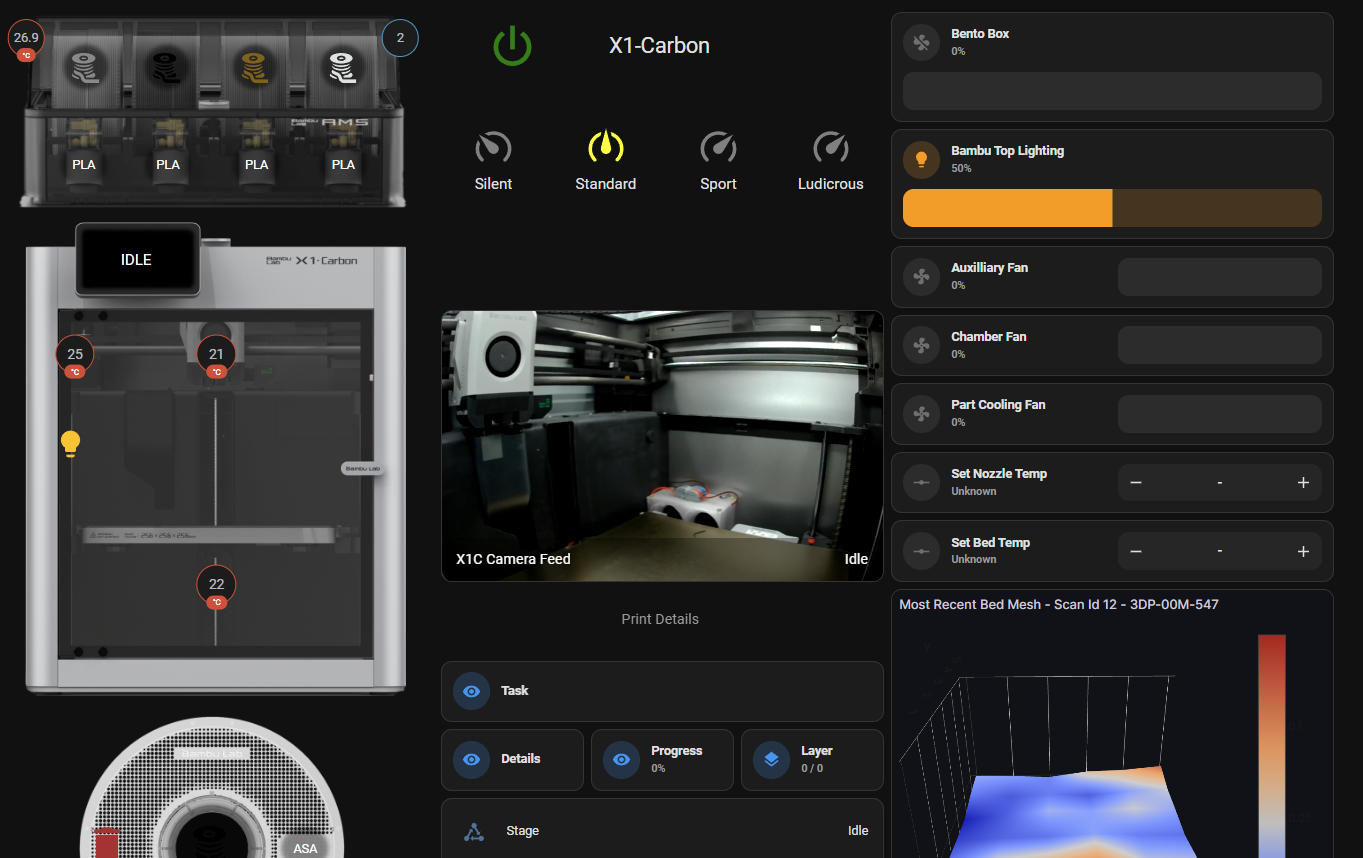Click the Most Recent Bed Mesh title
This screenshot has width=1363, height=858.
tap(1058, 604)
